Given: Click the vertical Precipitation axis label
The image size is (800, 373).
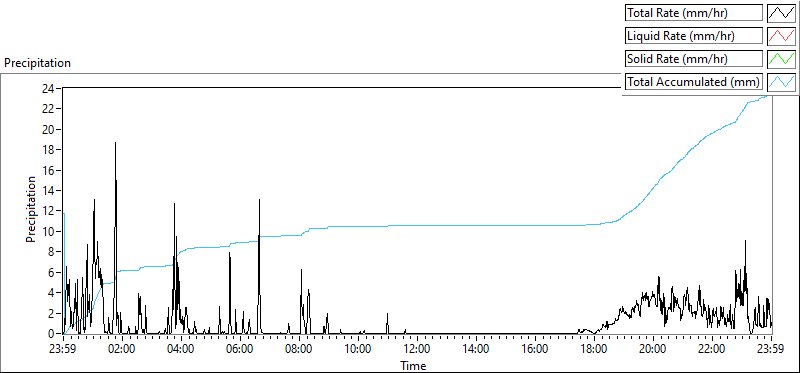Looking at the screenshot, I should [31, 209].
